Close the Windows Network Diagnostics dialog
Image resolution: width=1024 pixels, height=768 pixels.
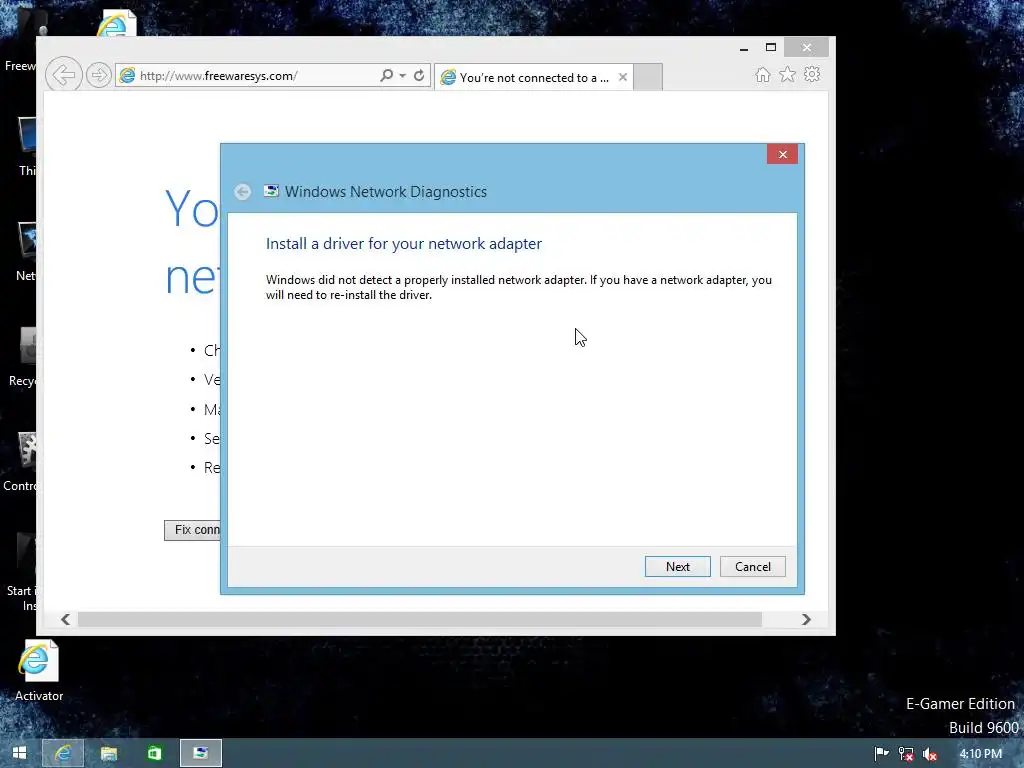(782, 154)
